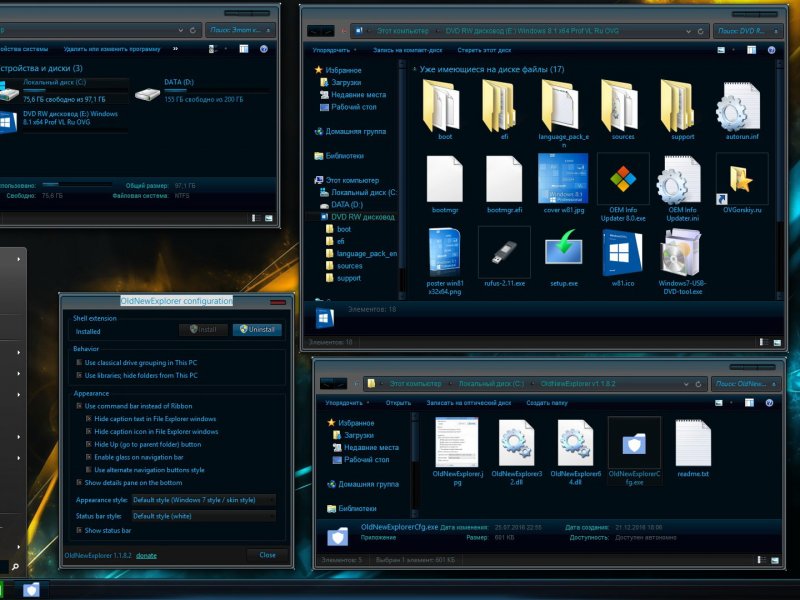Toggle the preview pane icon in the OldNewExplorer folder window
Image resolution: width=800 pixels, height=600 pixels.
[x=749, y=403]
